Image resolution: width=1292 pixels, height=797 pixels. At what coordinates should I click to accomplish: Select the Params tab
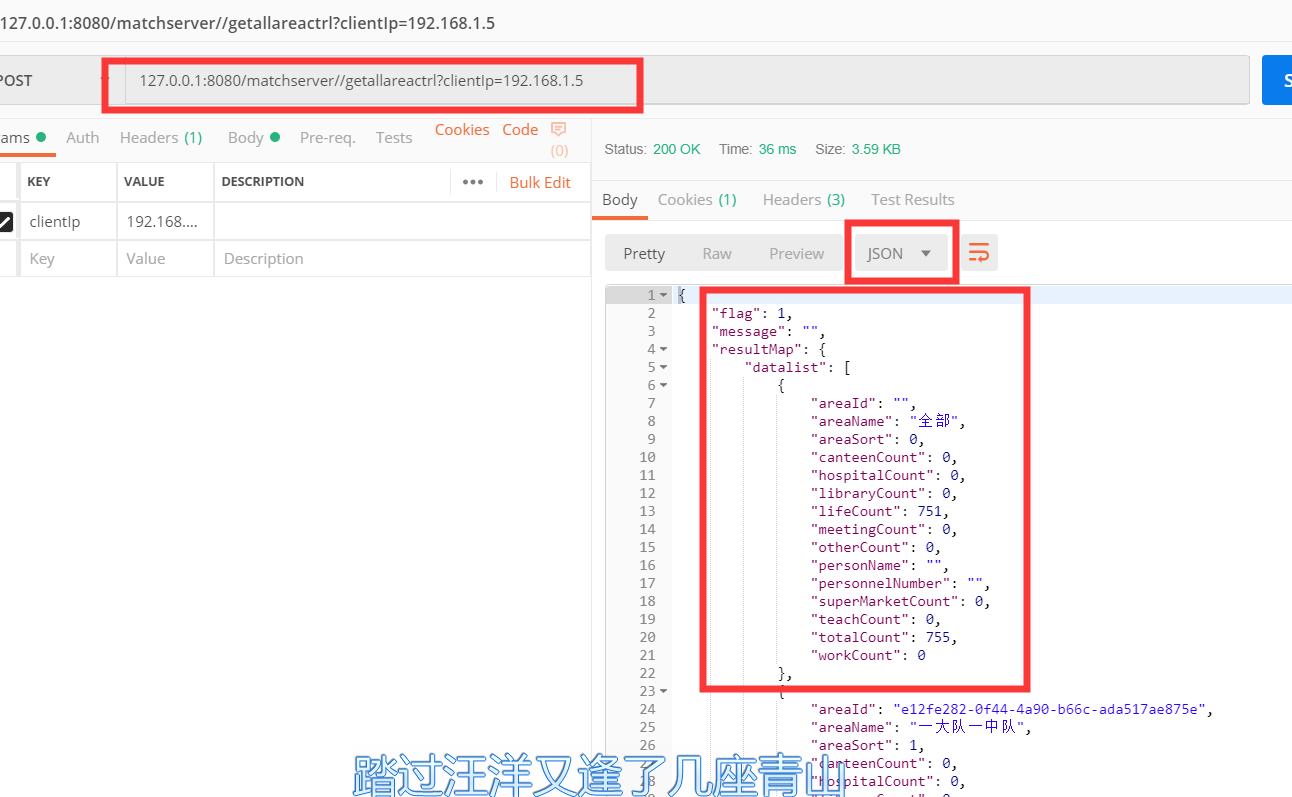click(x=24, y=138)
